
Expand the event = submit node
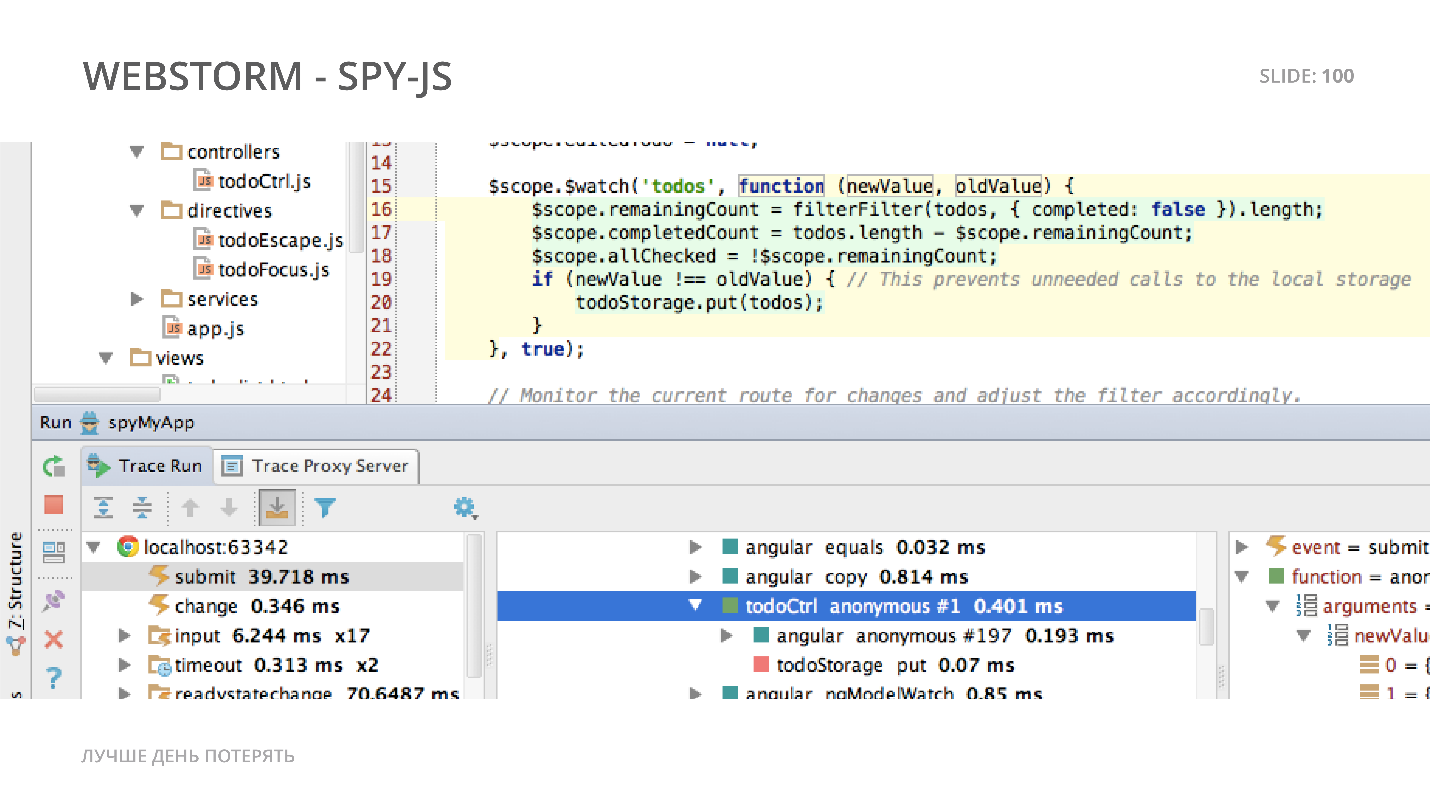[x=1242, y=547]
